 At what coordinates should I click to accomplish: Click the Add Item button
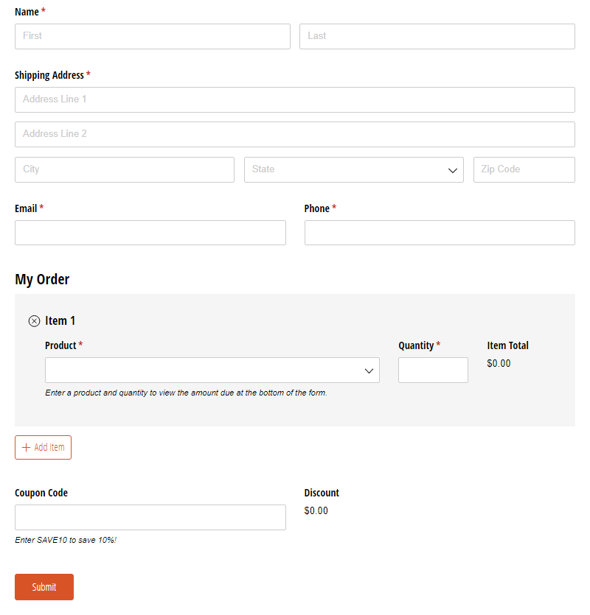pyautogui.click(x=43, y=447)
